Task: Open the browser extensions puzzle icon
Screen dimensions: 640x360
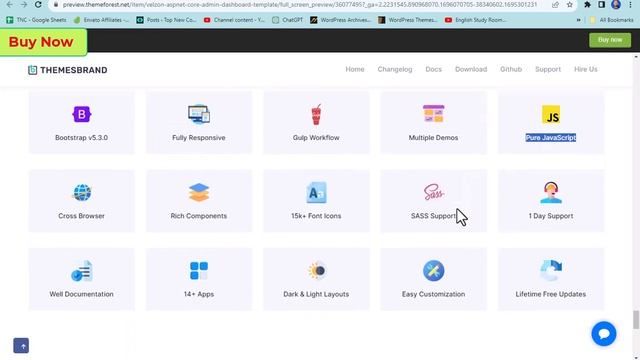Action: (x=587, y=5)
